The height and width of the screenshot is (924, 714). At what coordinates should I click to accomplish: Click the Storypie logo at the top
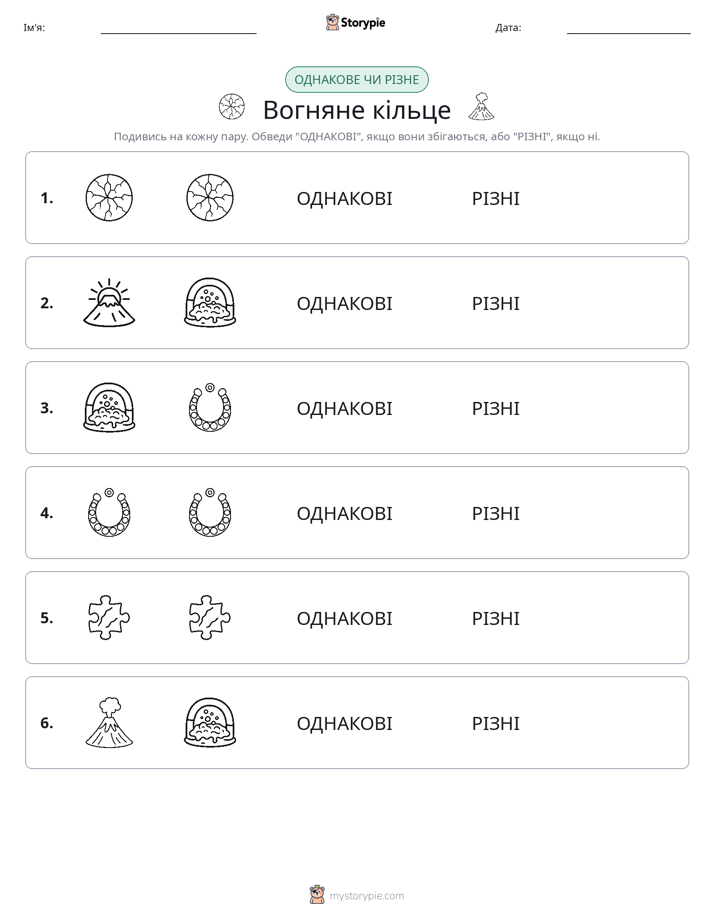355,22
